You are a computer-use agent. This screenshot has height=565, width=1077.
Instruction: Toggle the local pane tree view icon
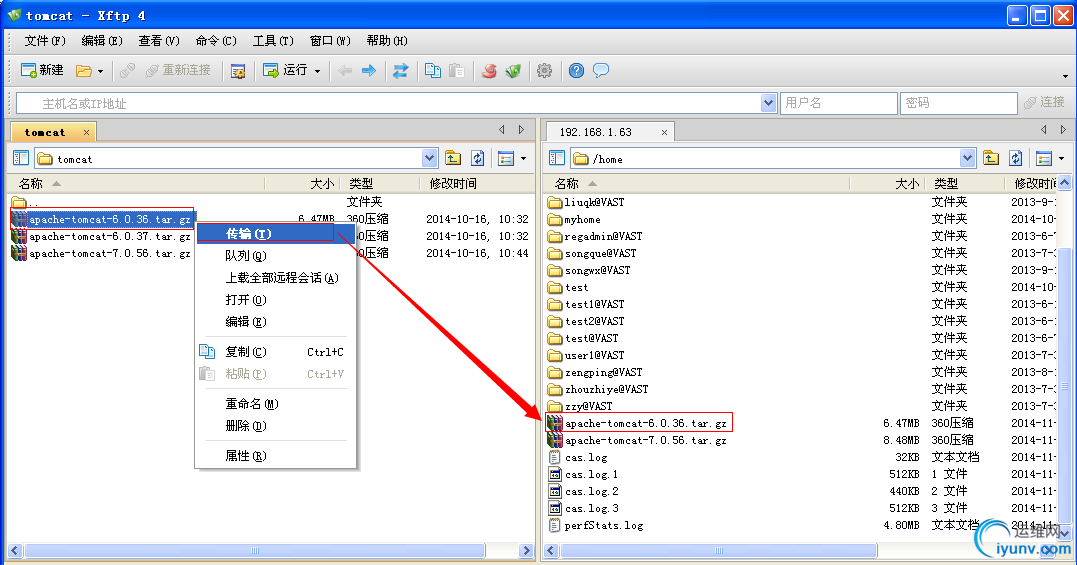pyautogui.click(x=21, y=159)
